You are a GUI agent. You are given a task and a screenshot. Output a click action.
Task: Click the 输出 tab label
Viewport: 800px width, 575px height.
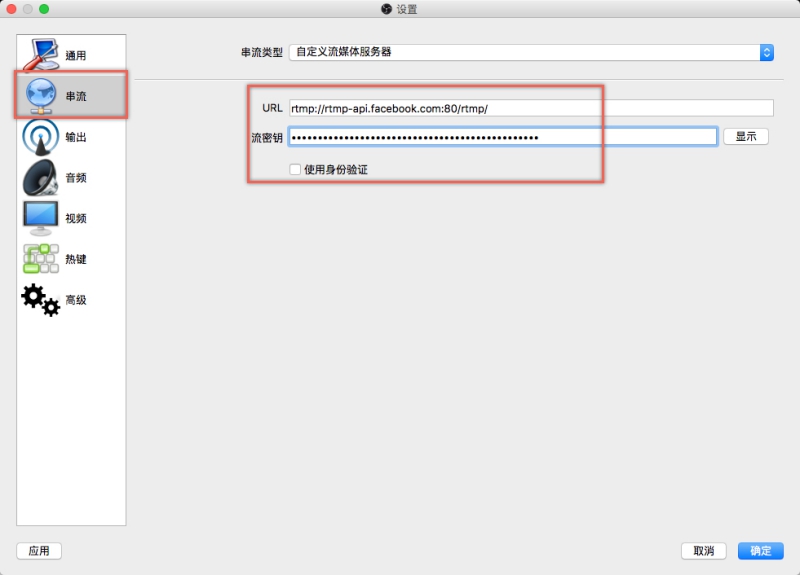click(x=76, y=137)
